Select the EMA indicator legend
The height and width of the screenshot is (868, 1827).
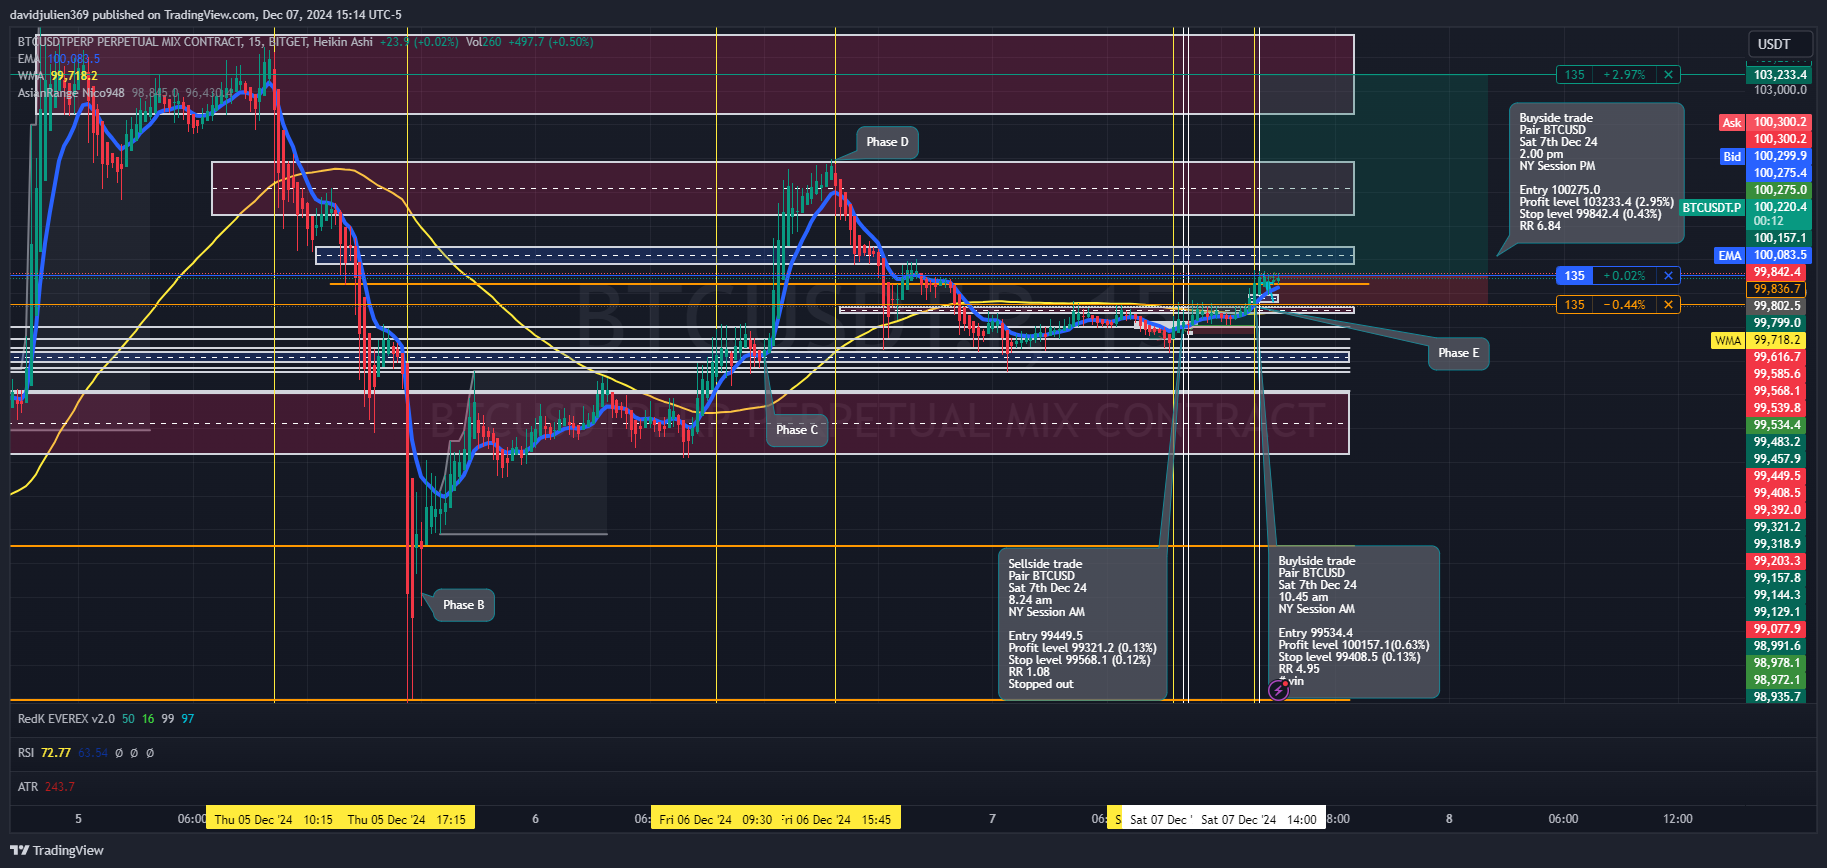coord(59,59)
